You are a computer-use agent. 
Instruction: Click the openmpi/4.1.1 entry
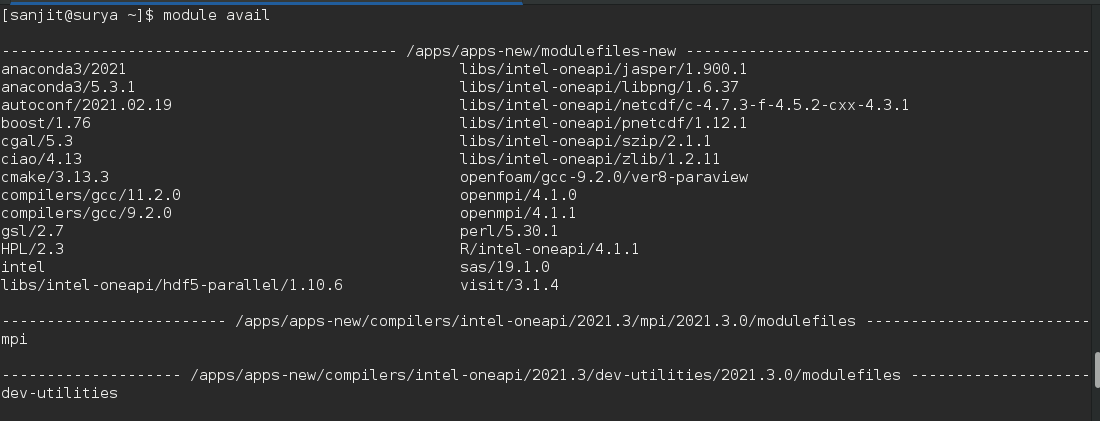518,213
